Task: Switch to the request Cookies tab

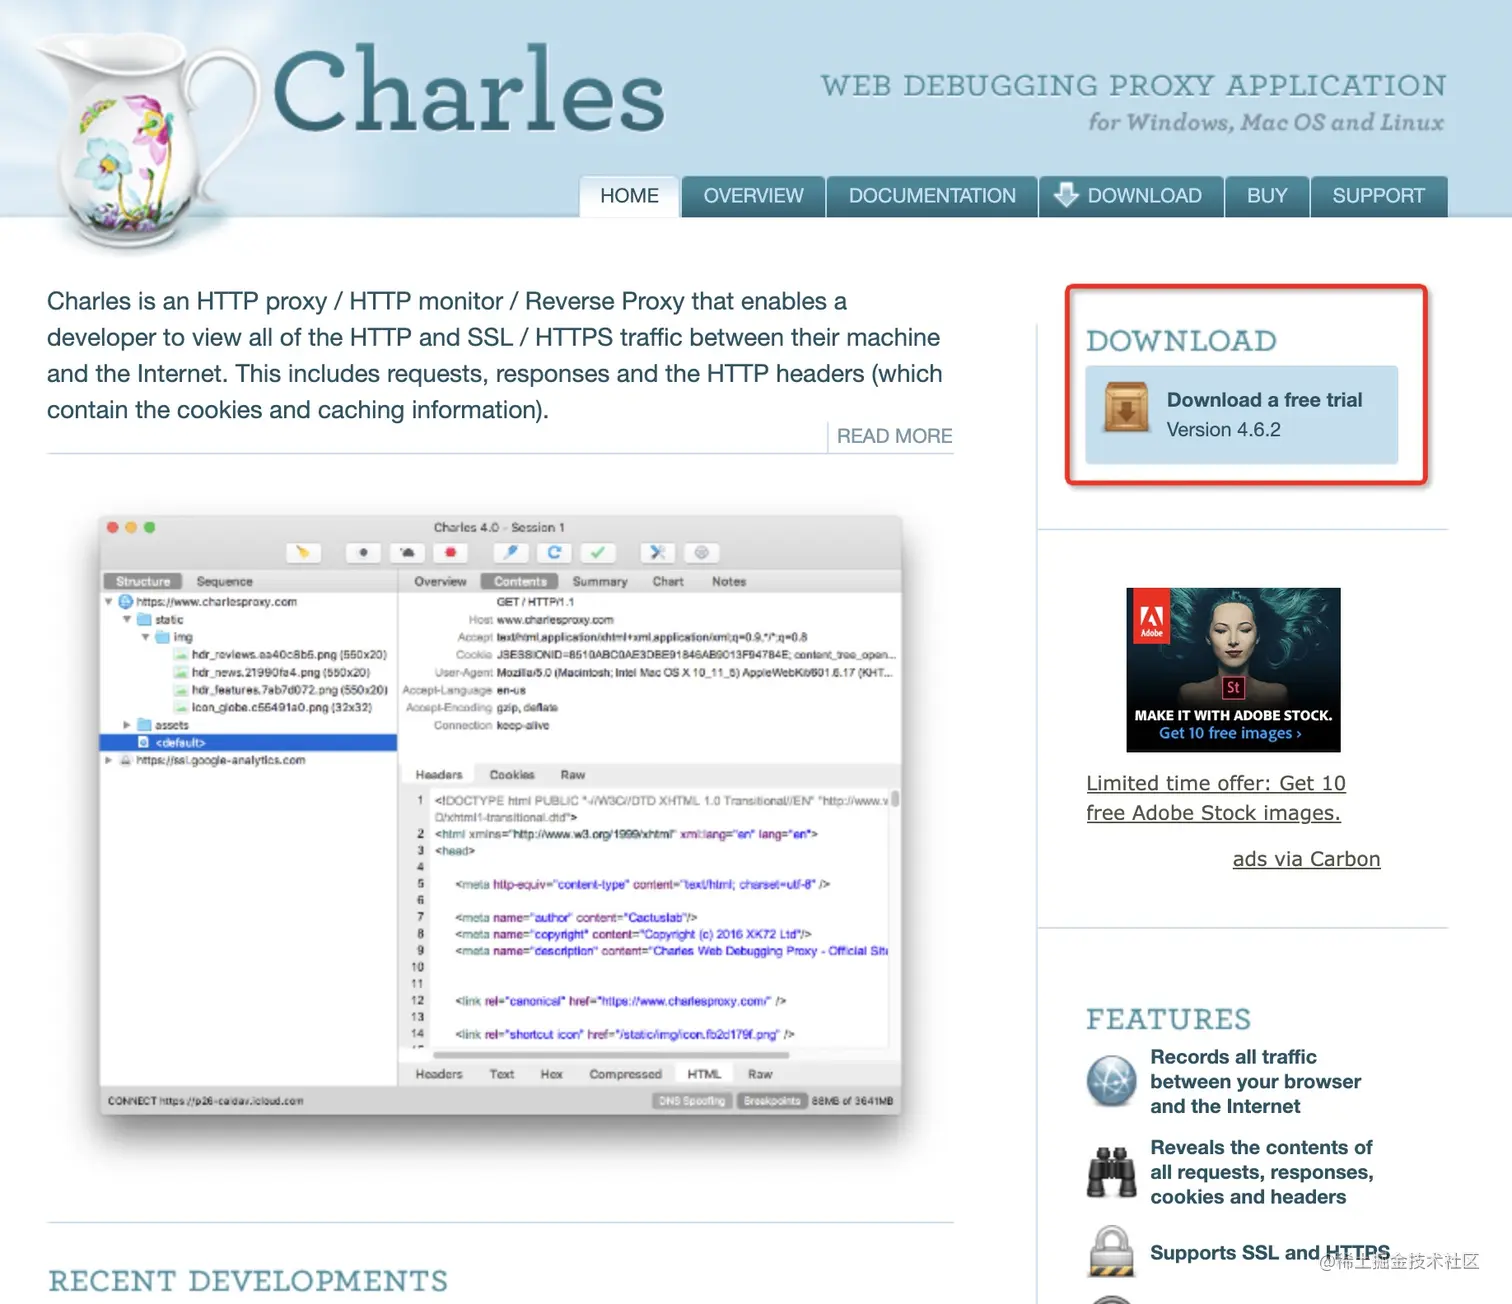Action: pos(512,775)
